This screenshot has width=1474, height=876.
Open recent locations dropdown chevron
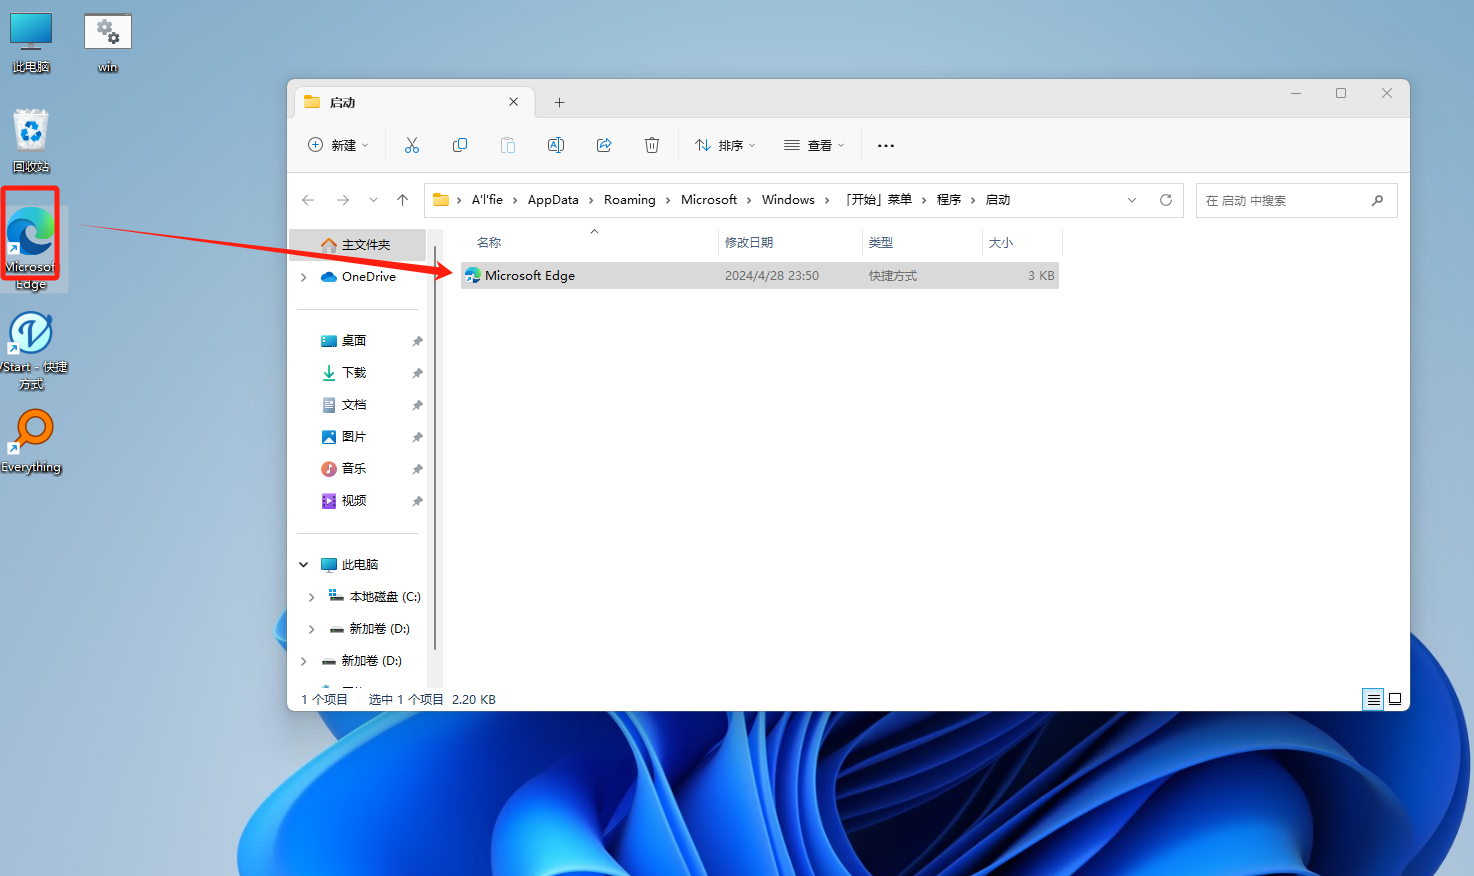click(x=373, y=200)
